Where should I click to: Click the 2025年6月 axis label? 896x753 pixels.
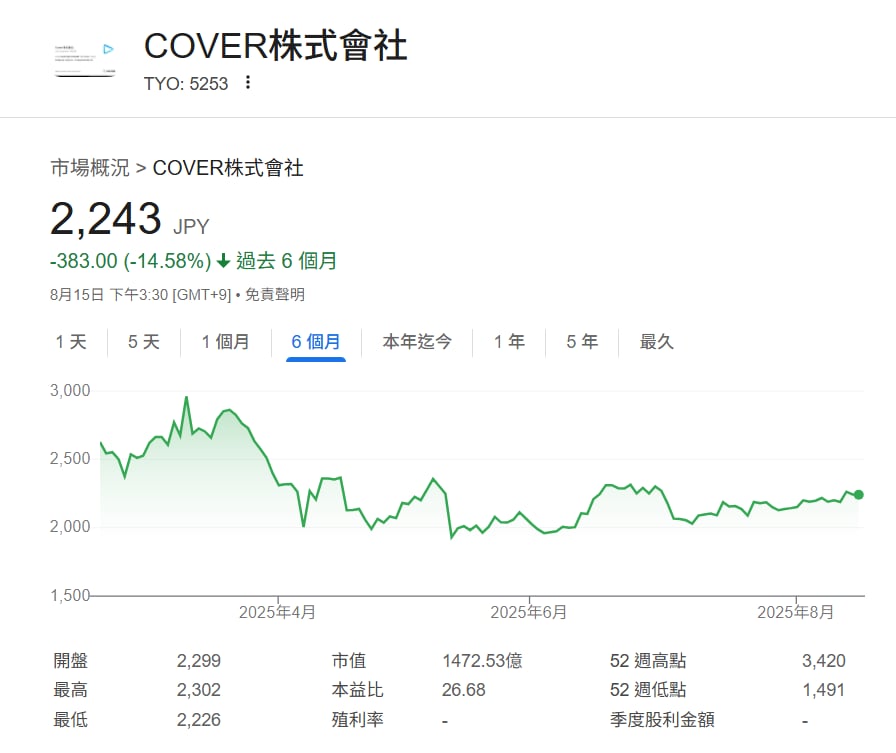[x=529, y=612]
